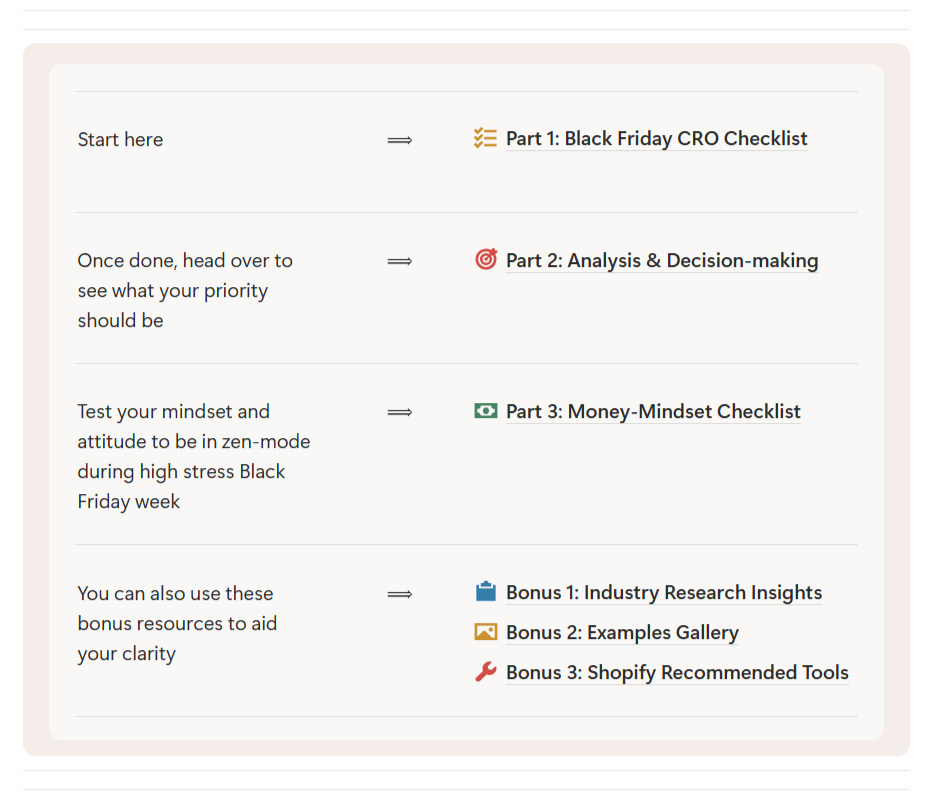Click the 'You can also use these' paragraph
The image size is (938, 802).
tap(177, 623)
